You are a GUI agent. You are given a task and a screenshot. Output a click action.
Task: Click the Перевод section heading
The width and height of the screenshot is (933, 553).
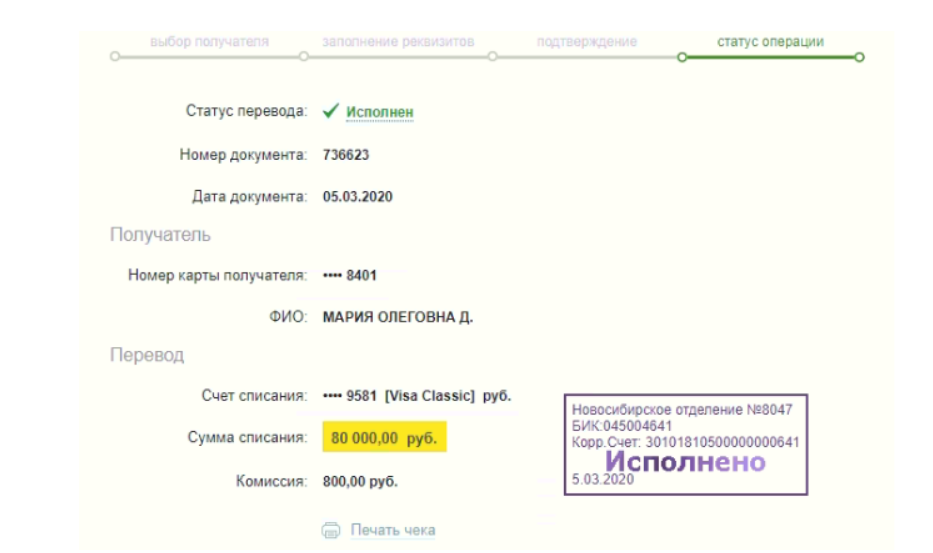147,355
